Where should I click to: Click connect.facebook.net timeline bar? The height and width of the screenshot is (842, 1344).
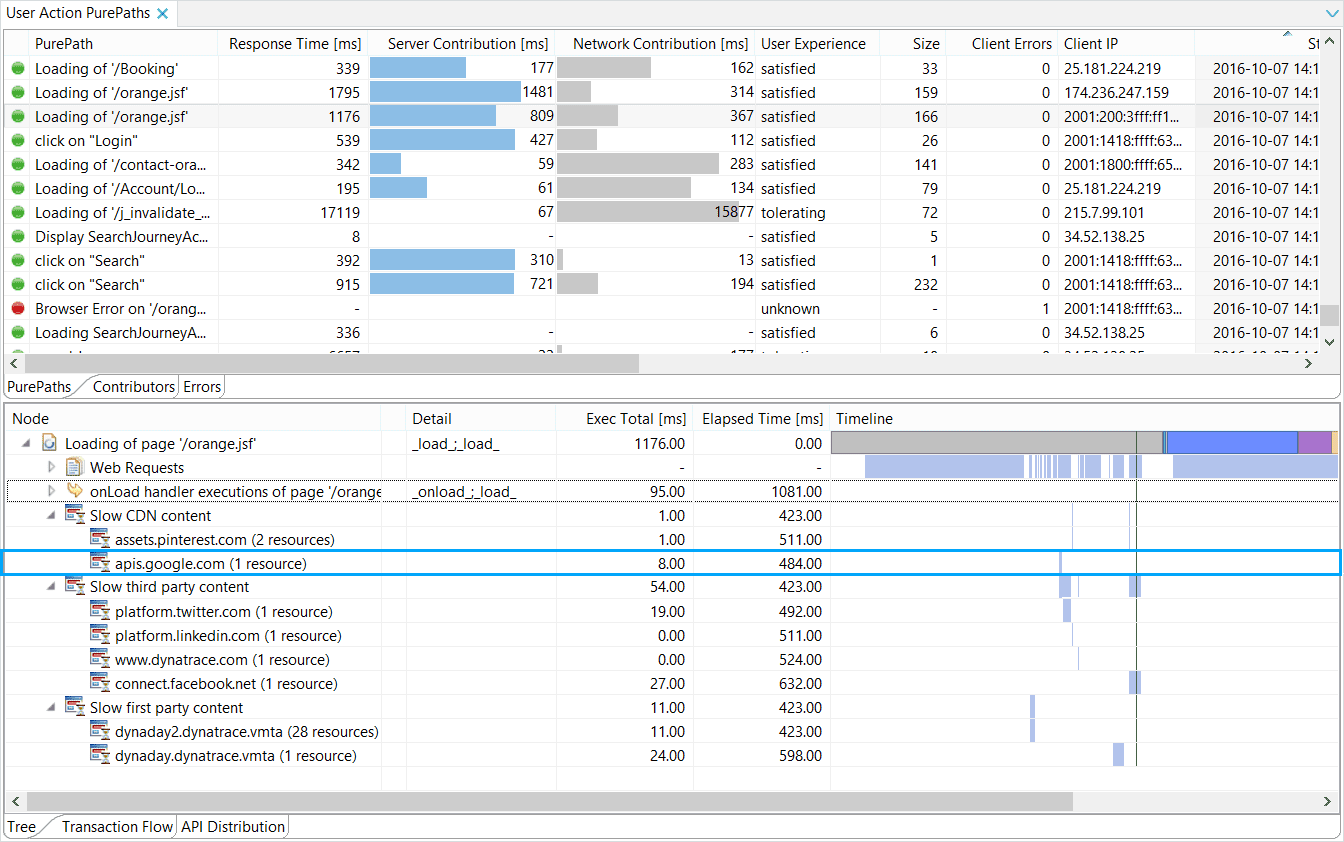[1135, 683]
